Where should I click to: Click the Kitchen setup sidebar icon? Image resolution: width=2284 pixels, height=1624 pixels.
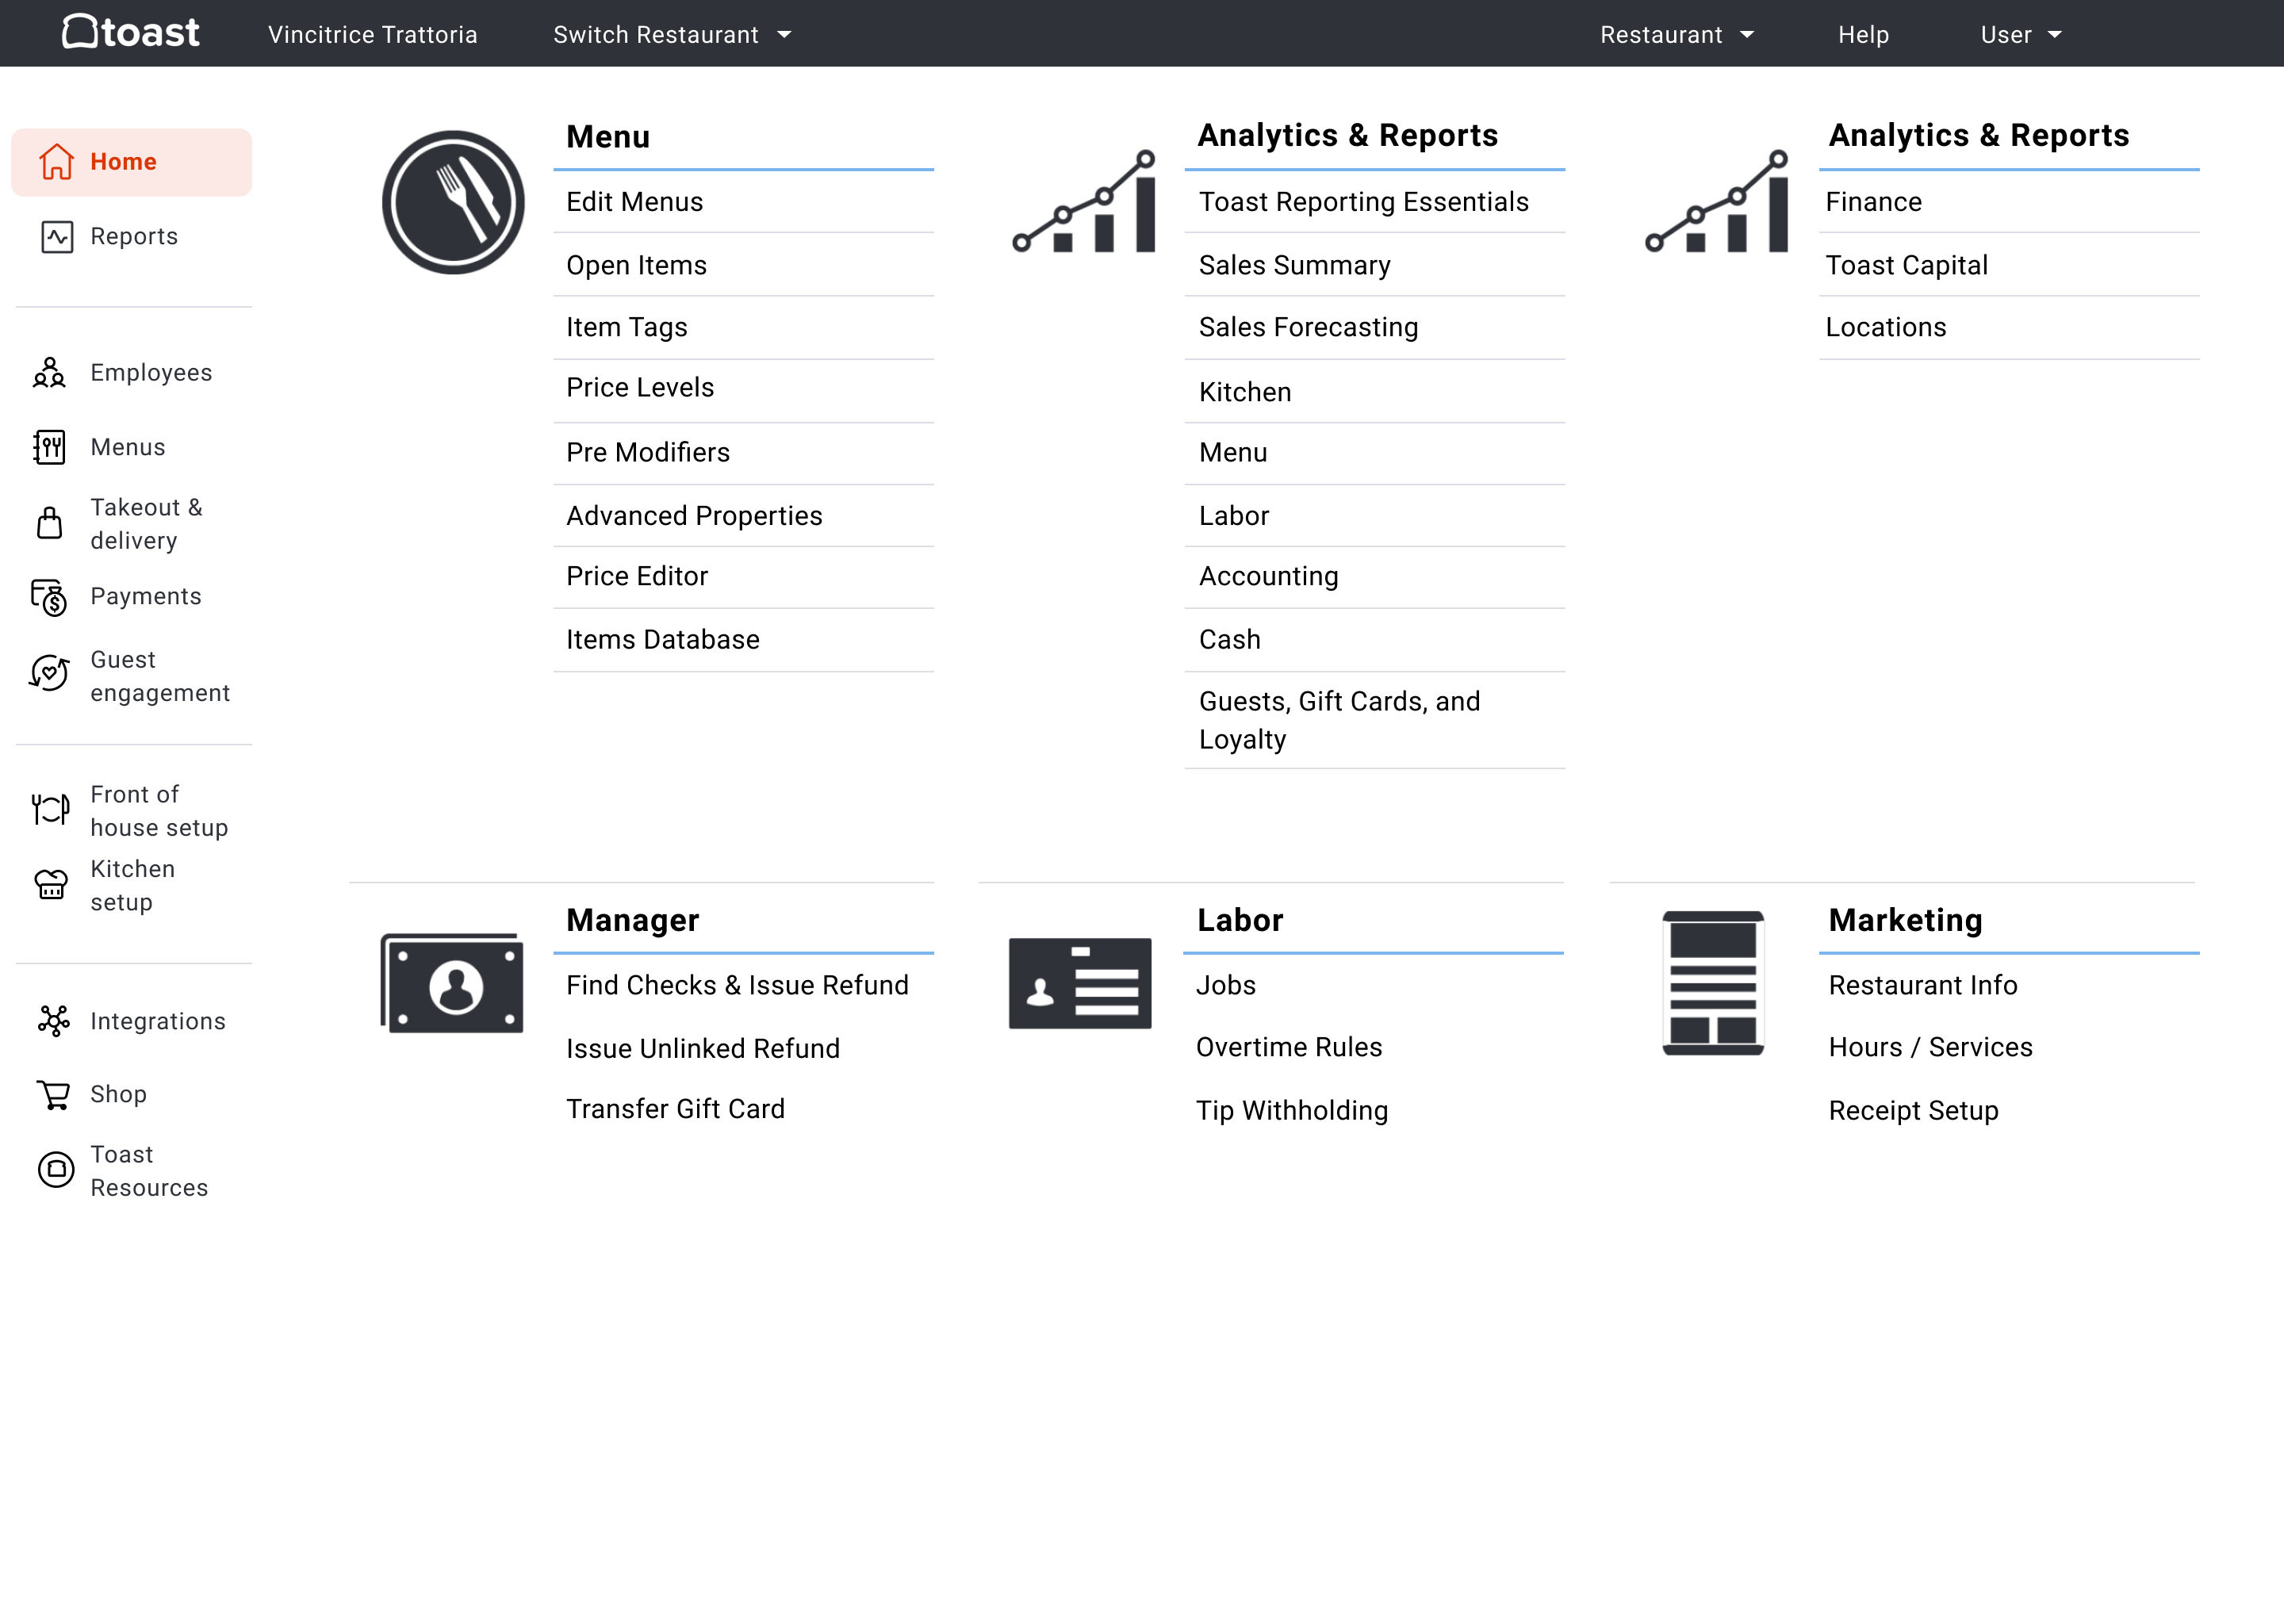(51, 886)
